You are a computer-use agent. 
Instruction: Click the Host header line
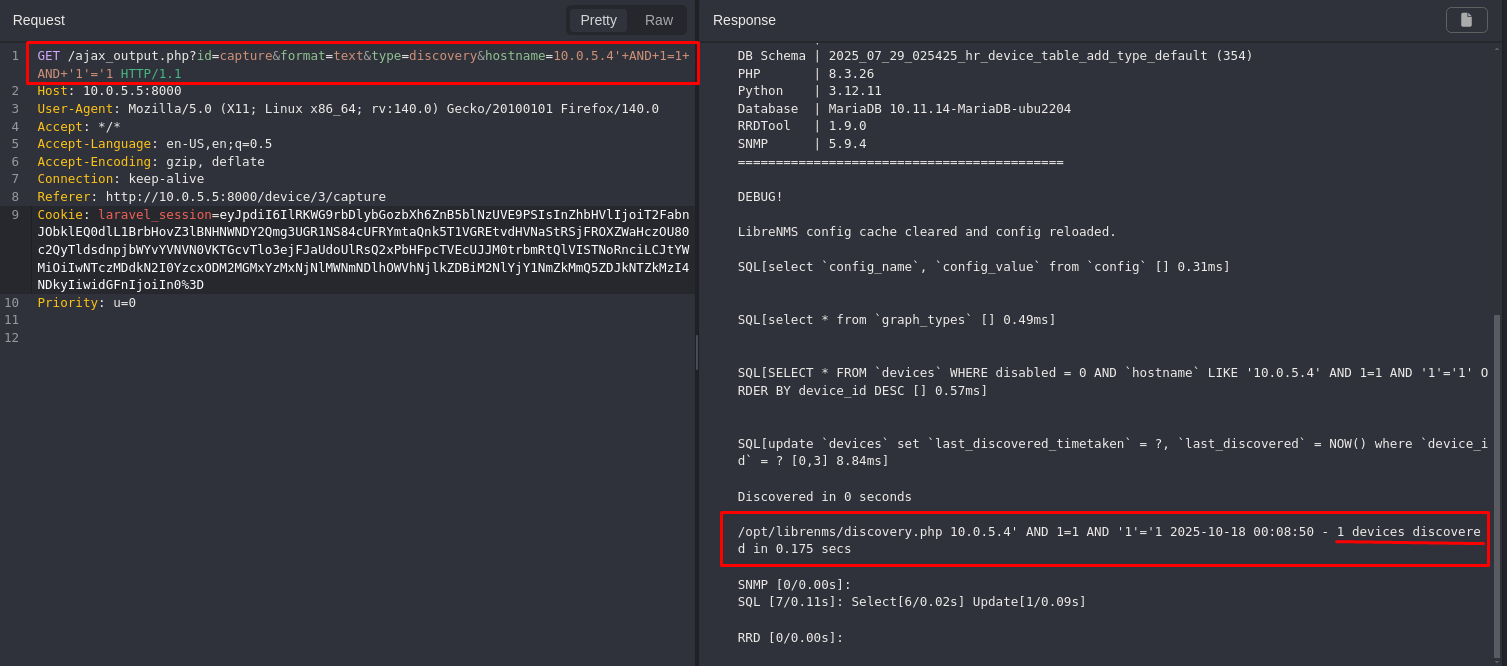pos(109,91)
